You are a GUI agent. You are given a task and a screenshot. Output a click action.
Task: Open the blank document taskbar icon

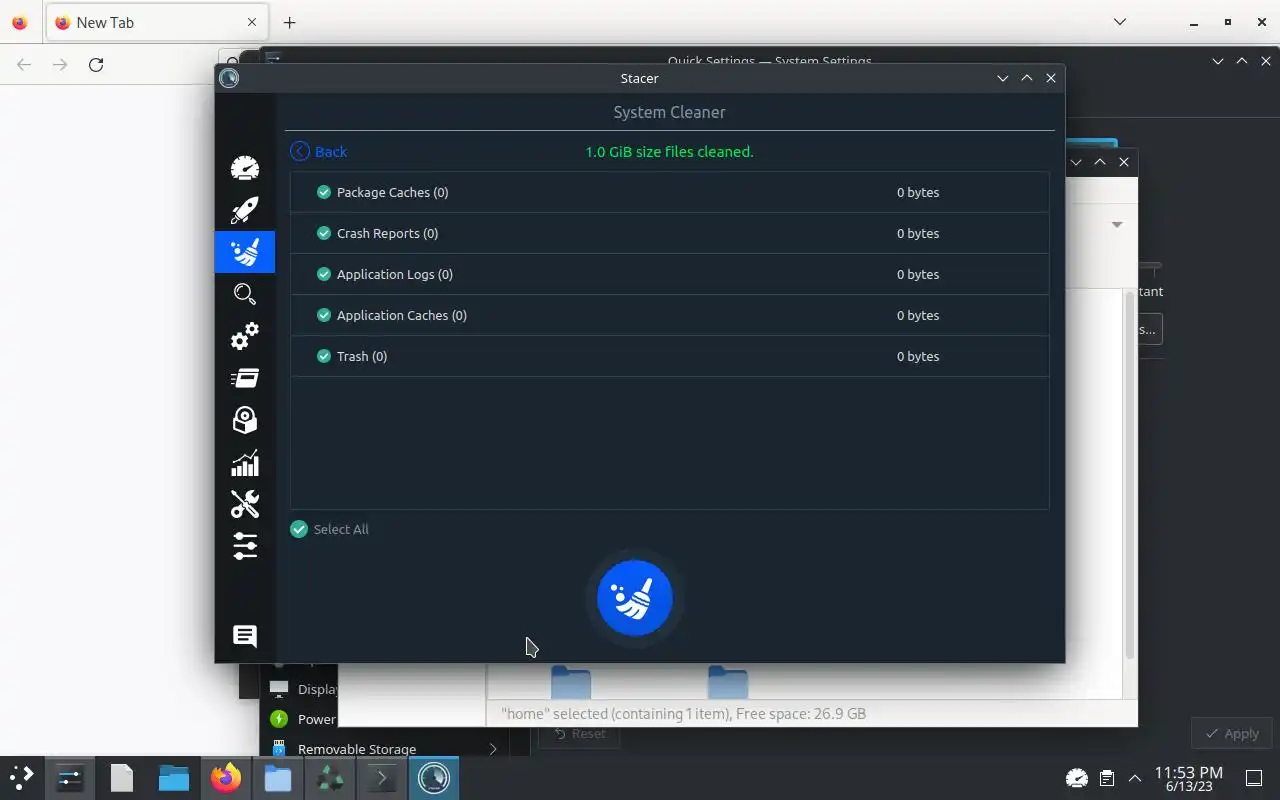pos(122,777)
